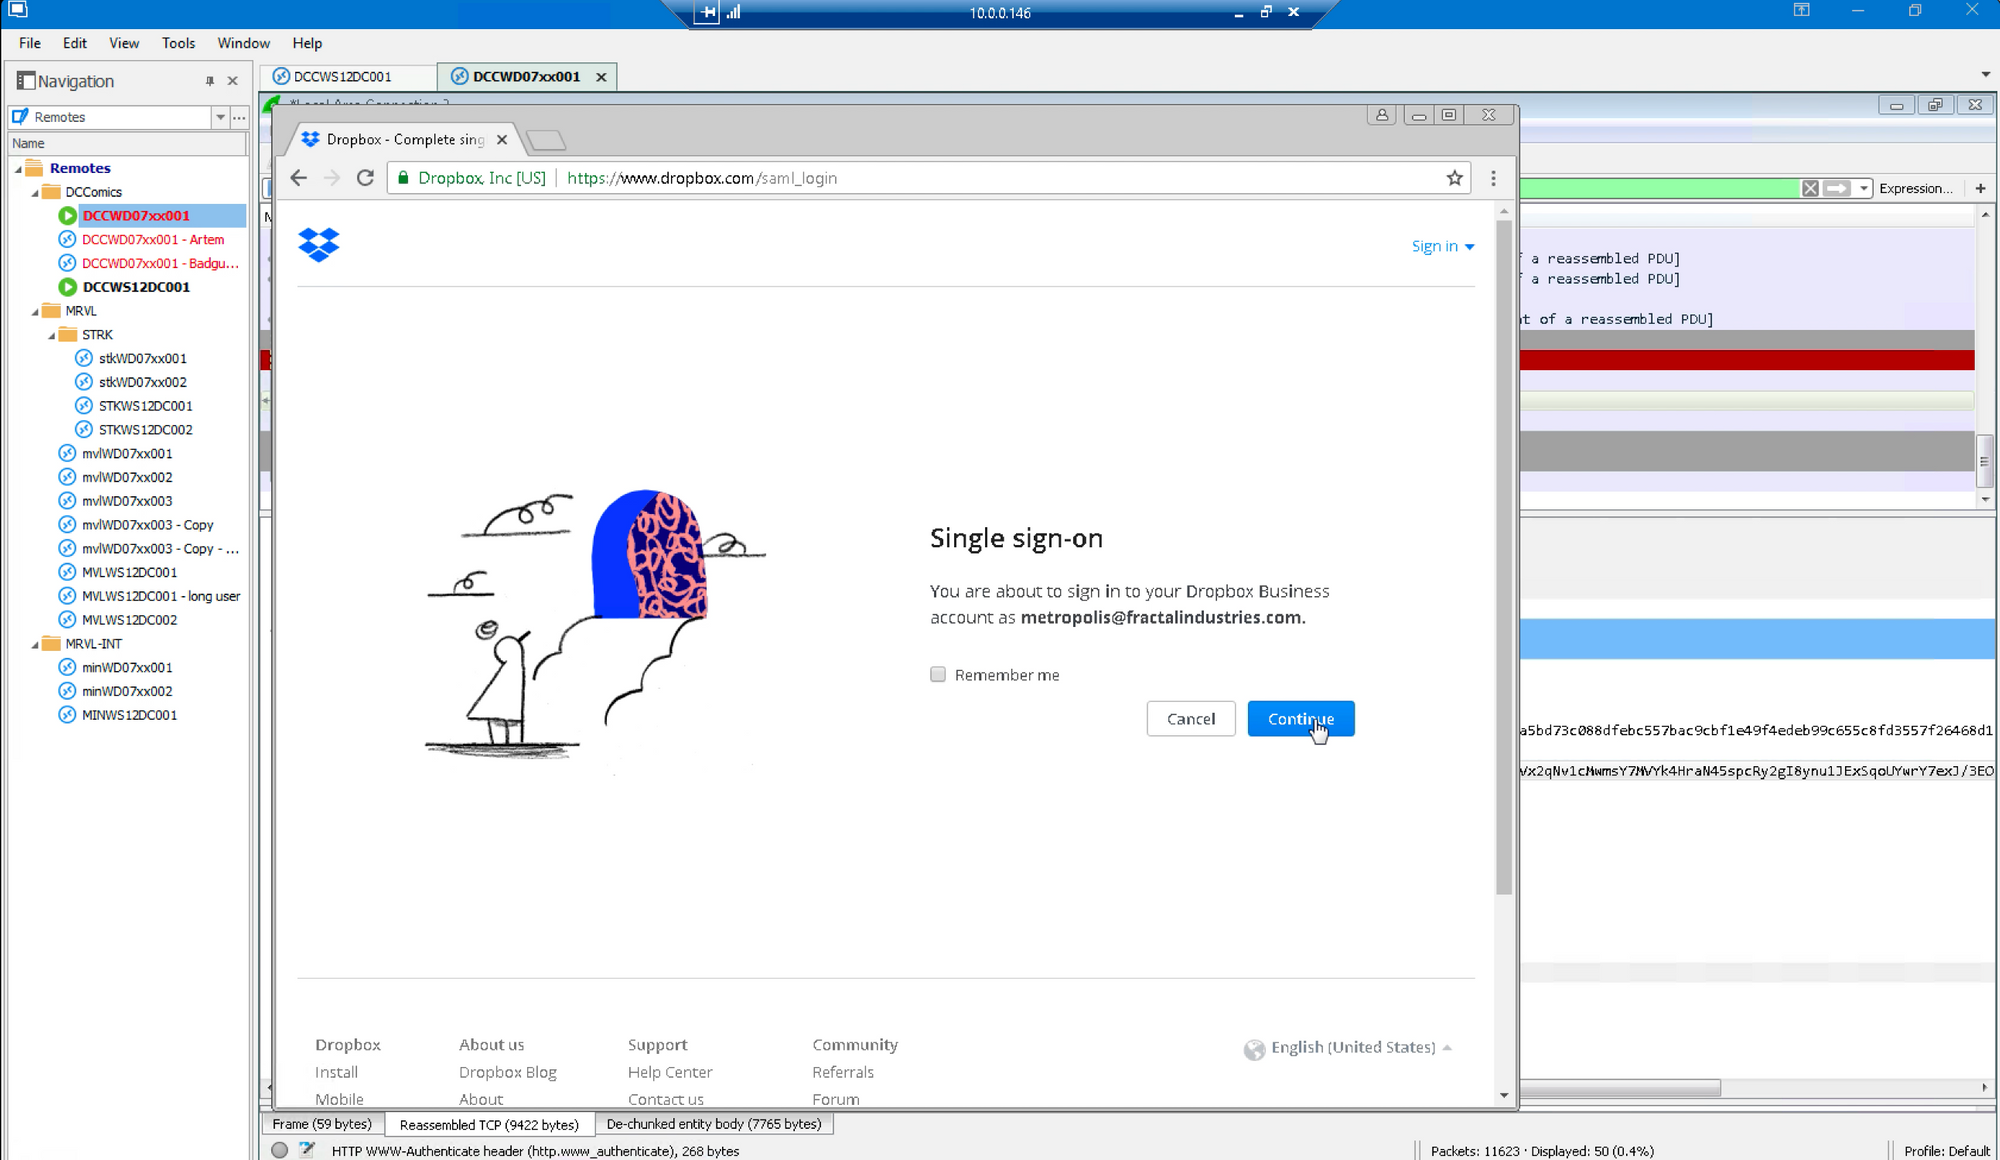Viewport: 2000px width, 1160px height.
Task: Click the MINWS12DC001 remote icon
Action: [67, 715]
